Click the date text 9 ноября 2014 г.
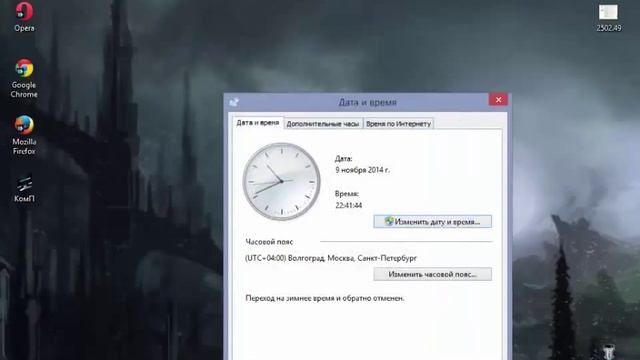Viewport: 640px width, 360px height. click(x=362, y=170)
